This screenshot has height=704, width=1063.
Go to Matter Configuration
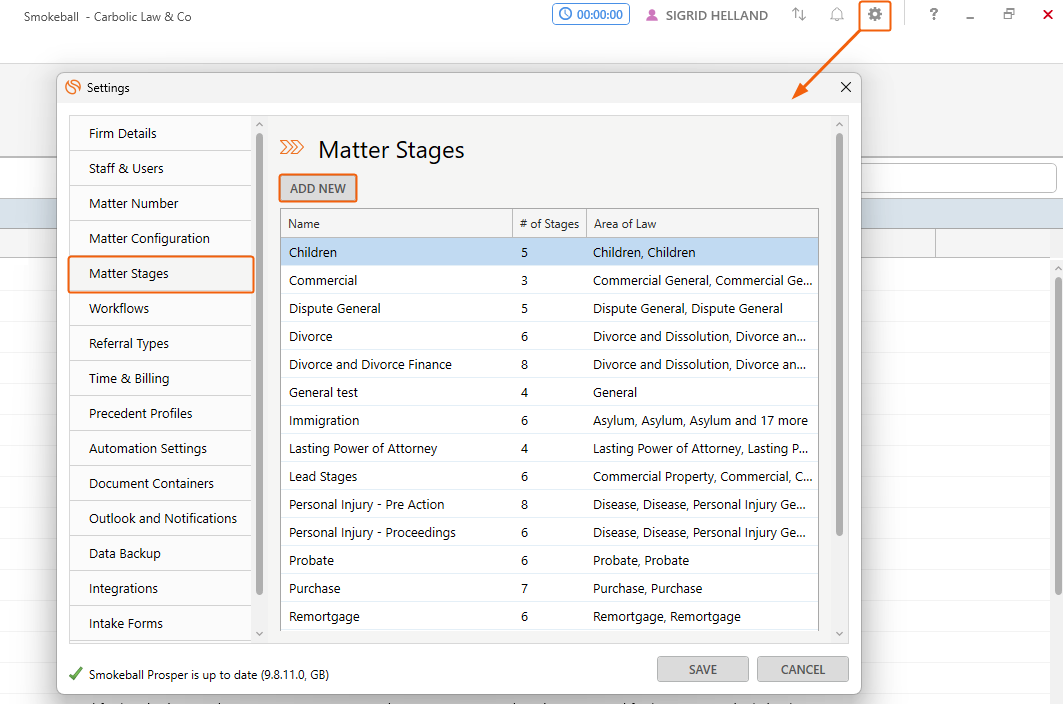click(160, 238)
